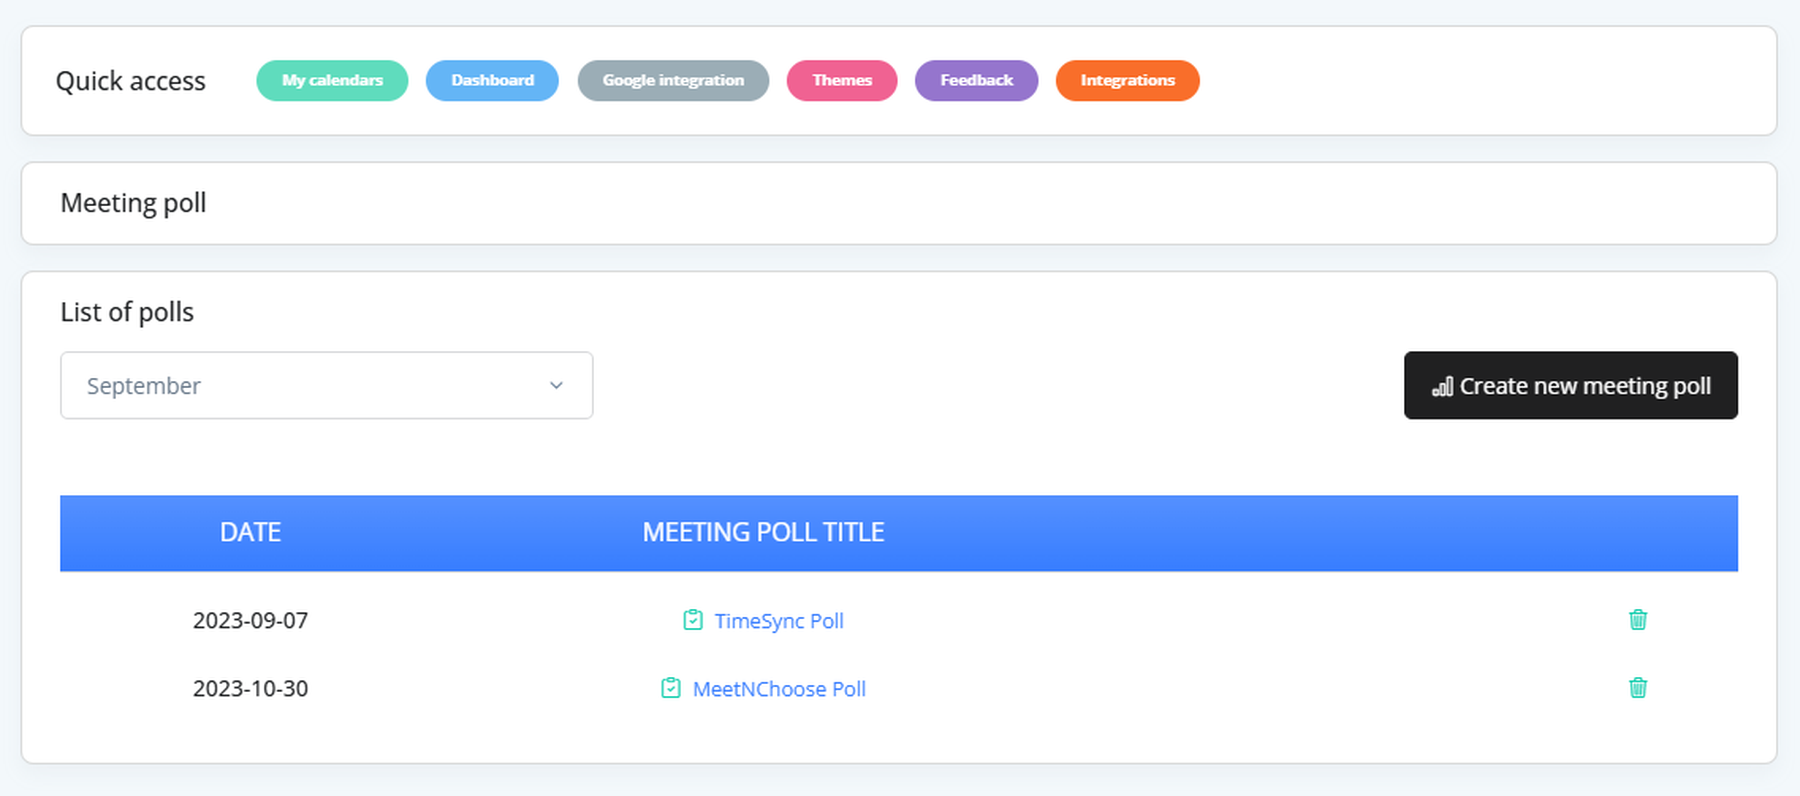This screenshot has width=1800, height=796.
Task: Open the MeetNChoose Poll link
Action: (779, 689)
